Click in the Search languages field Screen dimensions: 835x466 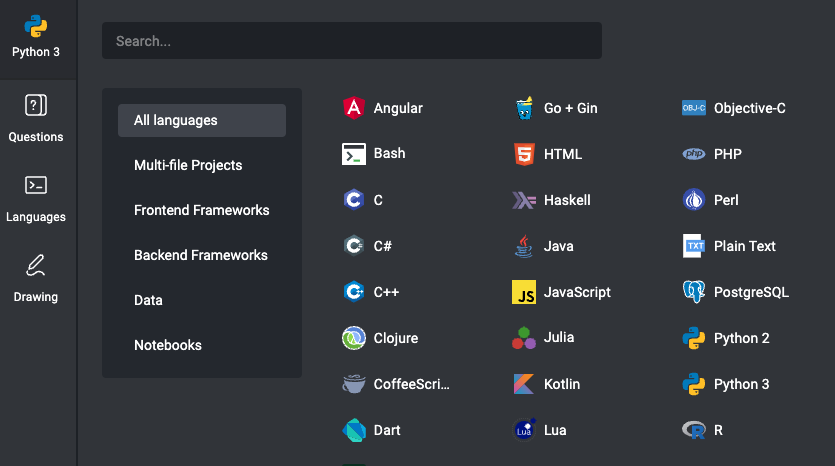(351, 41)
